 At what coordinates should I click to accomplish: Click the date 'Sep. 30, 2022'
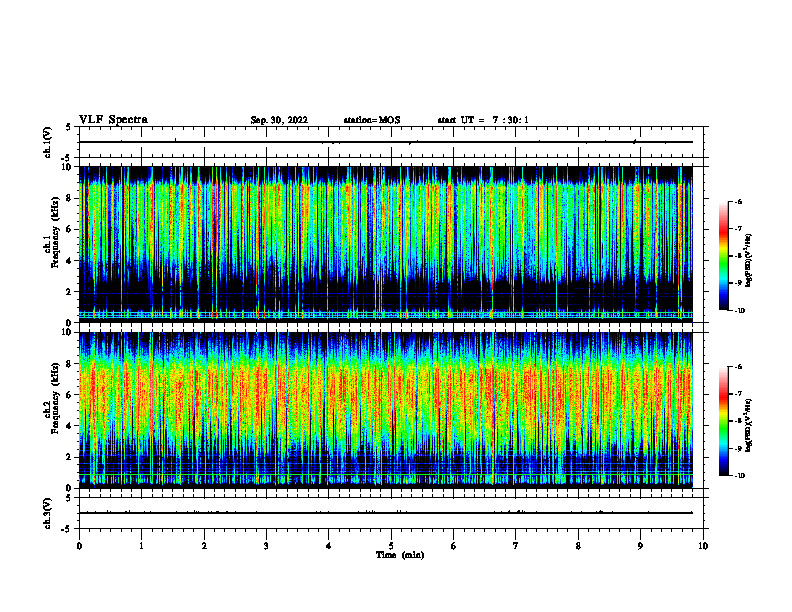coord(279,120)
